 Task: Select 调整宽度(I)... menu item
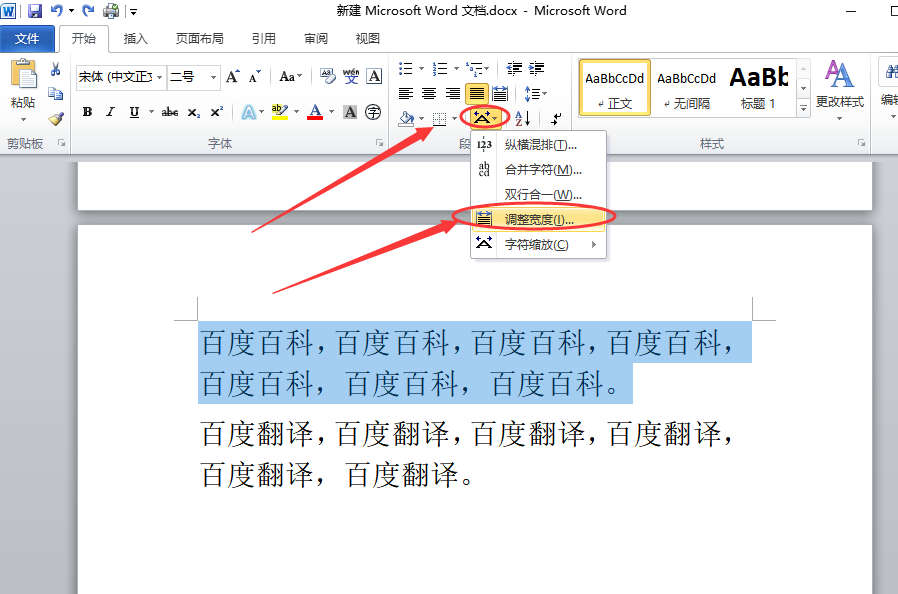539,219
